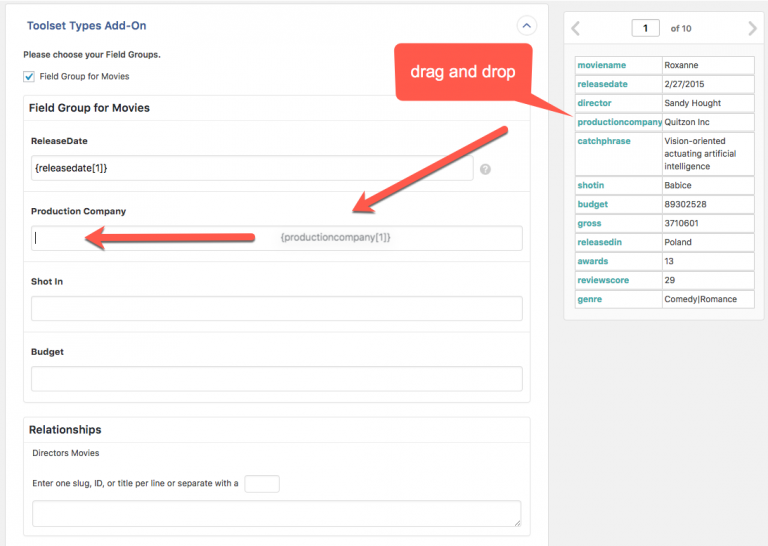Click the ReleaseDate input field
Viewport: 768px width, 546px height.
(252, 168)
